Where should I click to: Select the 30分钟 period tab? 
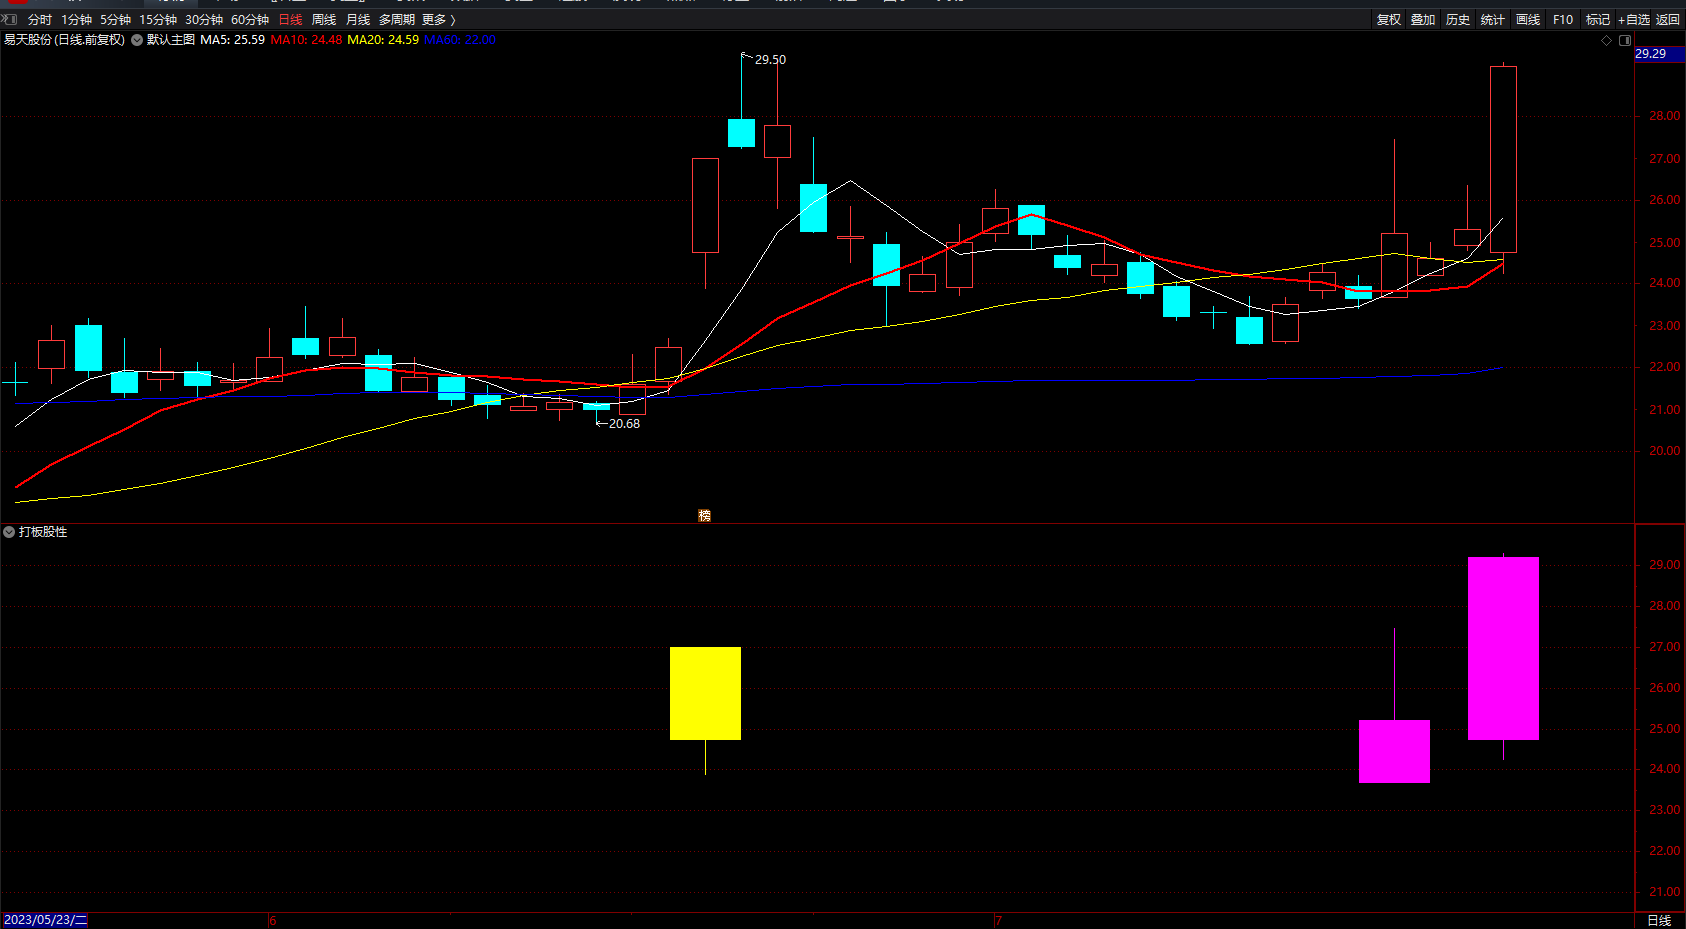coord(204,20)
